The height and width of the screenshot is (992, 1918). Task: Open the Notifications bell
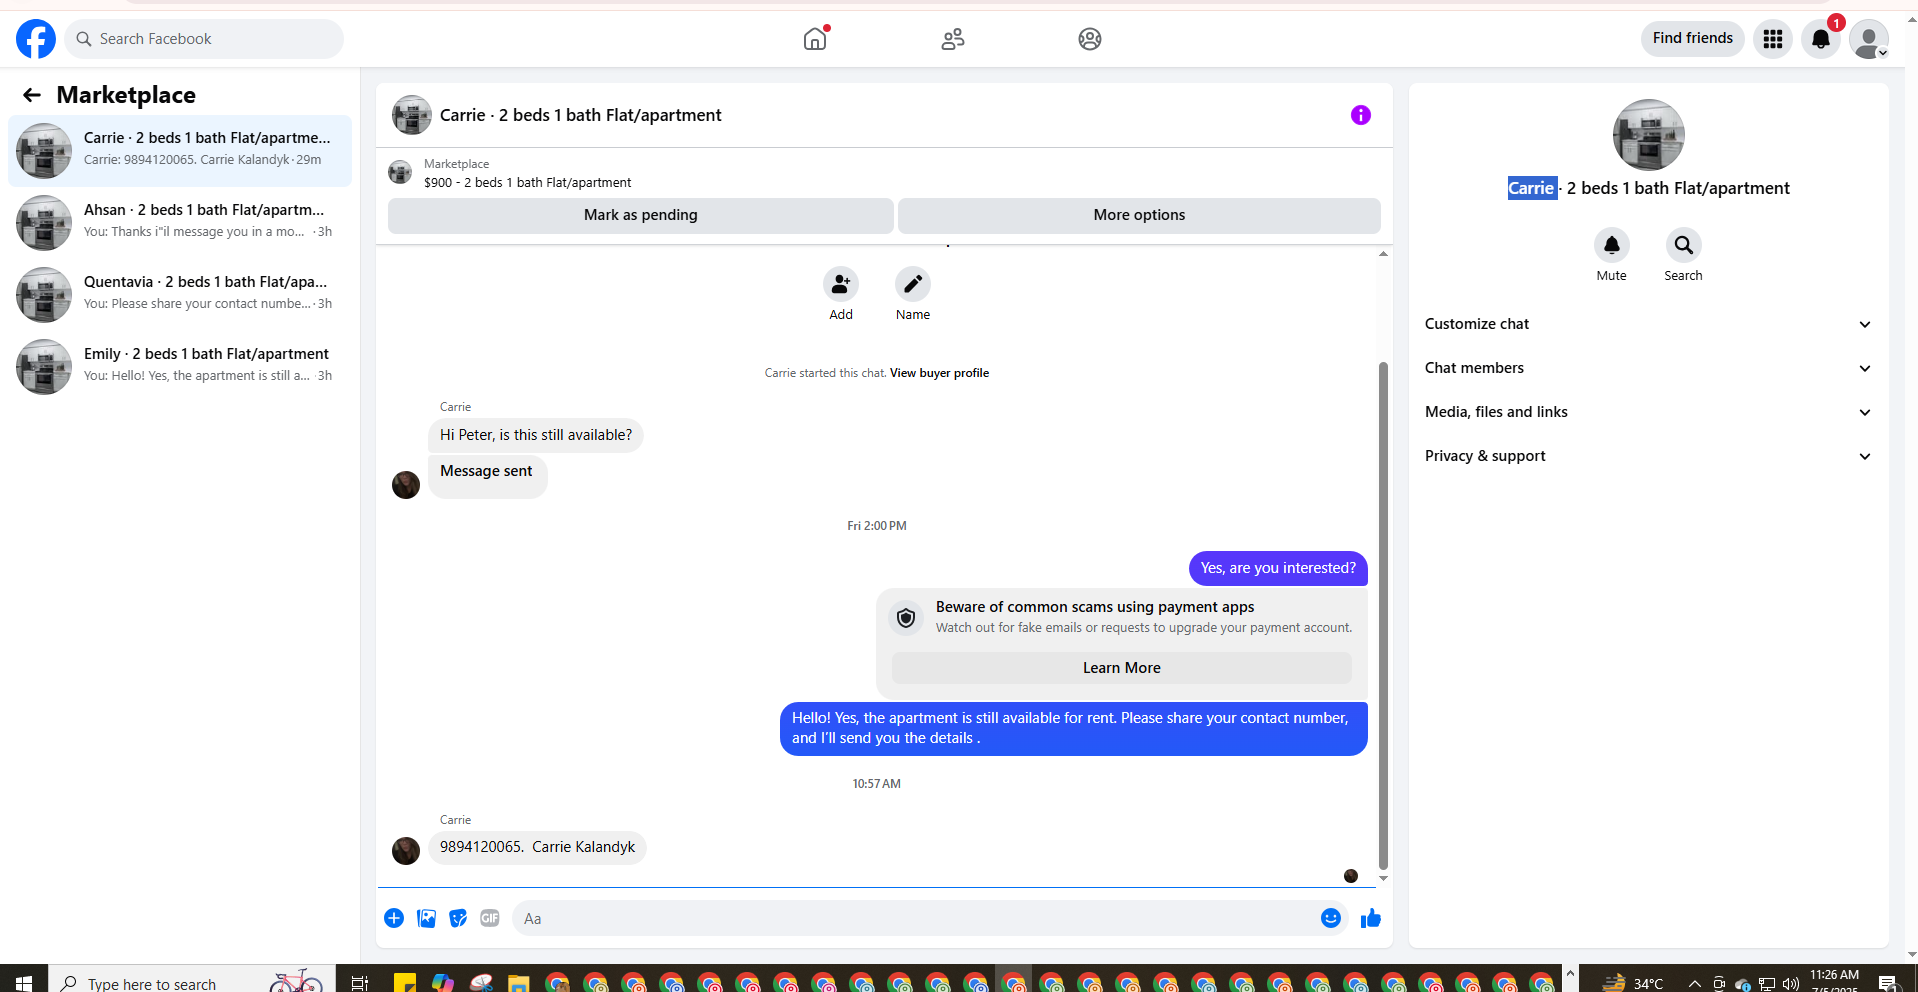tap(1821, 39)
